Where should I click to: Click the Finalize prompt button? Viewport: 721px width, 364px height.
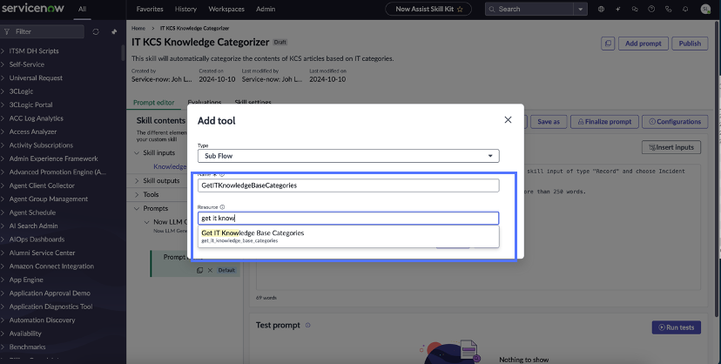coord(605,122)
